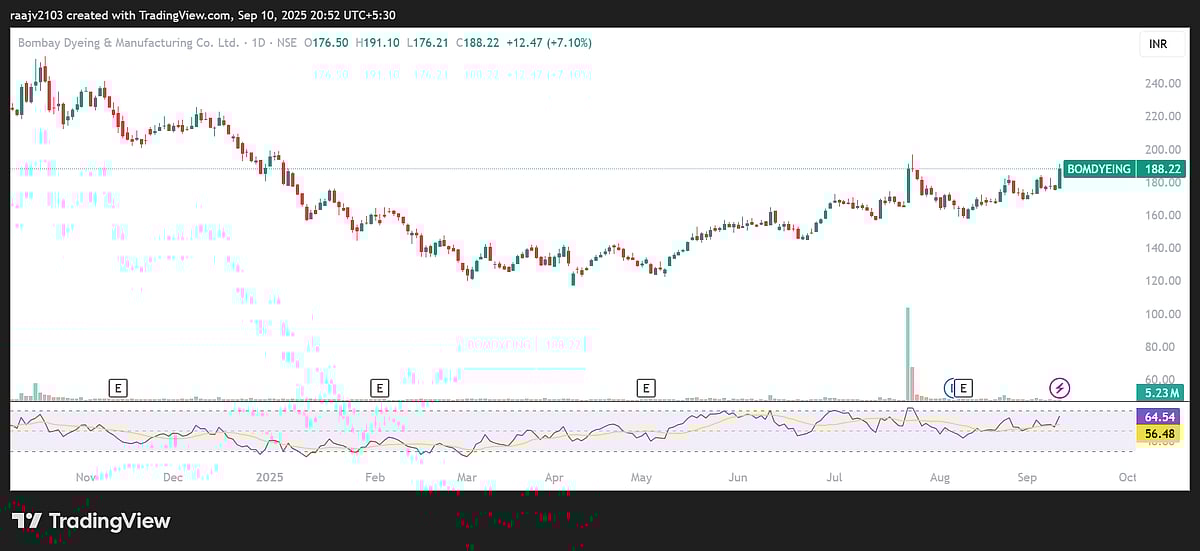The height and width of the screenshot is (551, 1200).
Task: Click the Oct label on time axis
Action: point(1127,478)
